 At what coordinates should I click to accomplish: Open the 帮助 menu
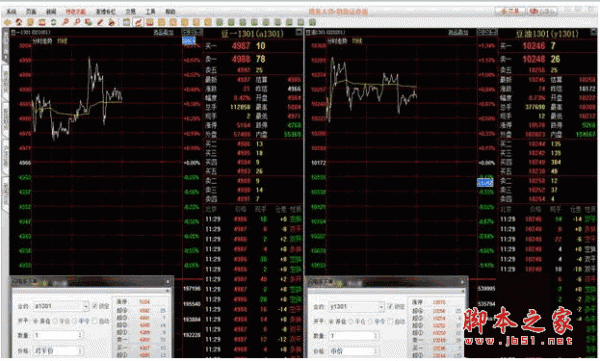point(170,12)
